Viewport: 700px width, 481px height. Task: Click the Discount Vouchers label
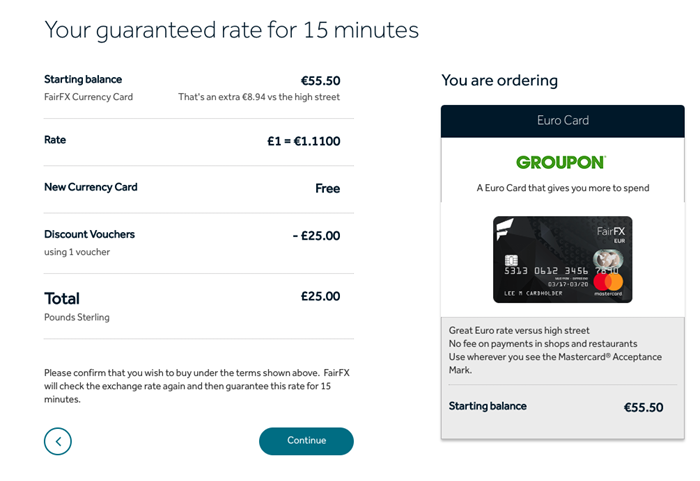(89, 234)
